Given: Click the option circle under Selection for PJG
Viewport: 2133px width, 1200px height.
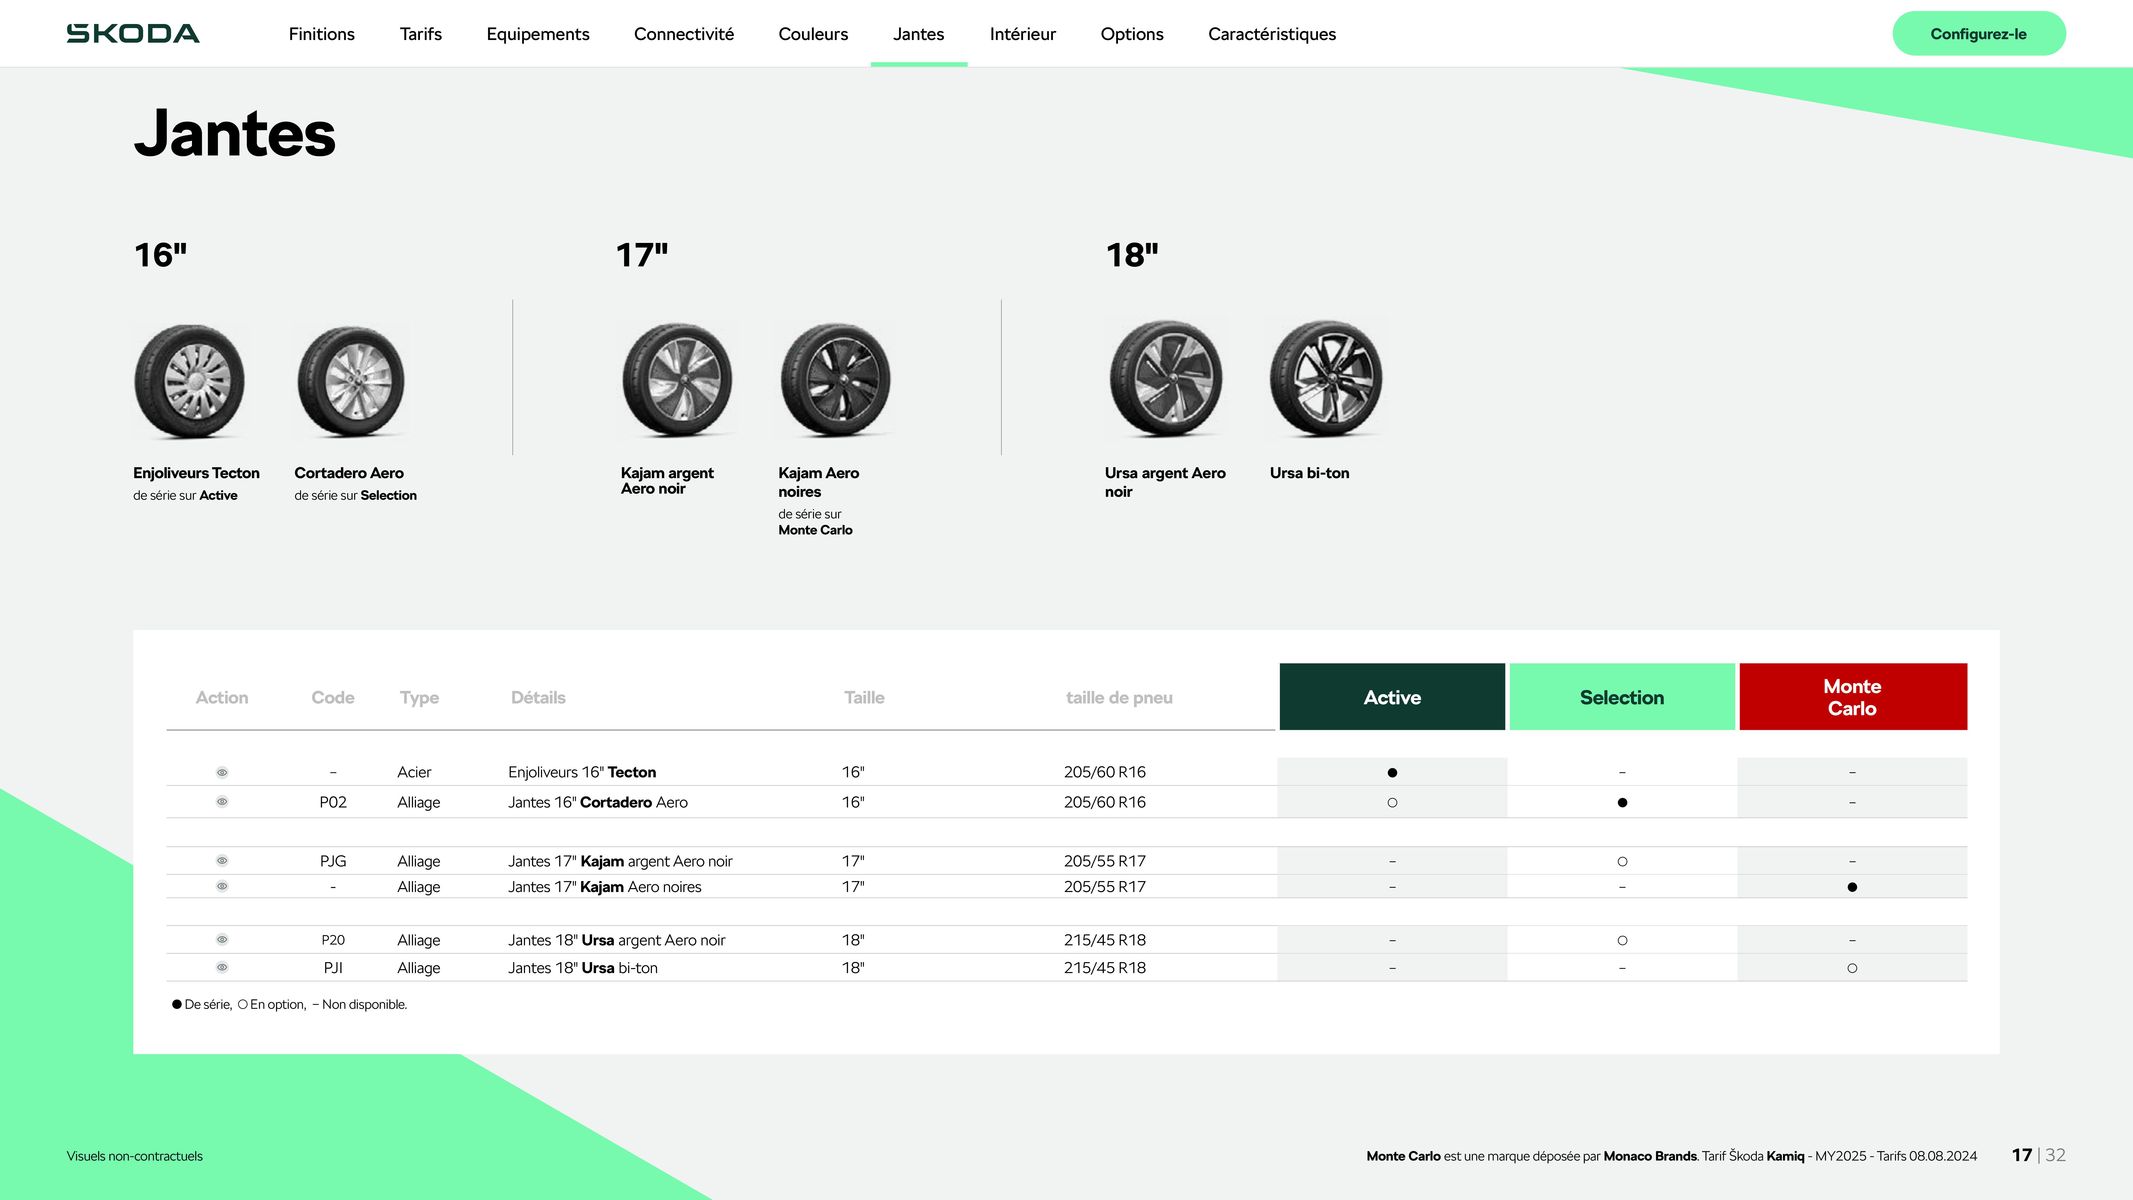Looking at the screenshot, I should click(1622, 861).
